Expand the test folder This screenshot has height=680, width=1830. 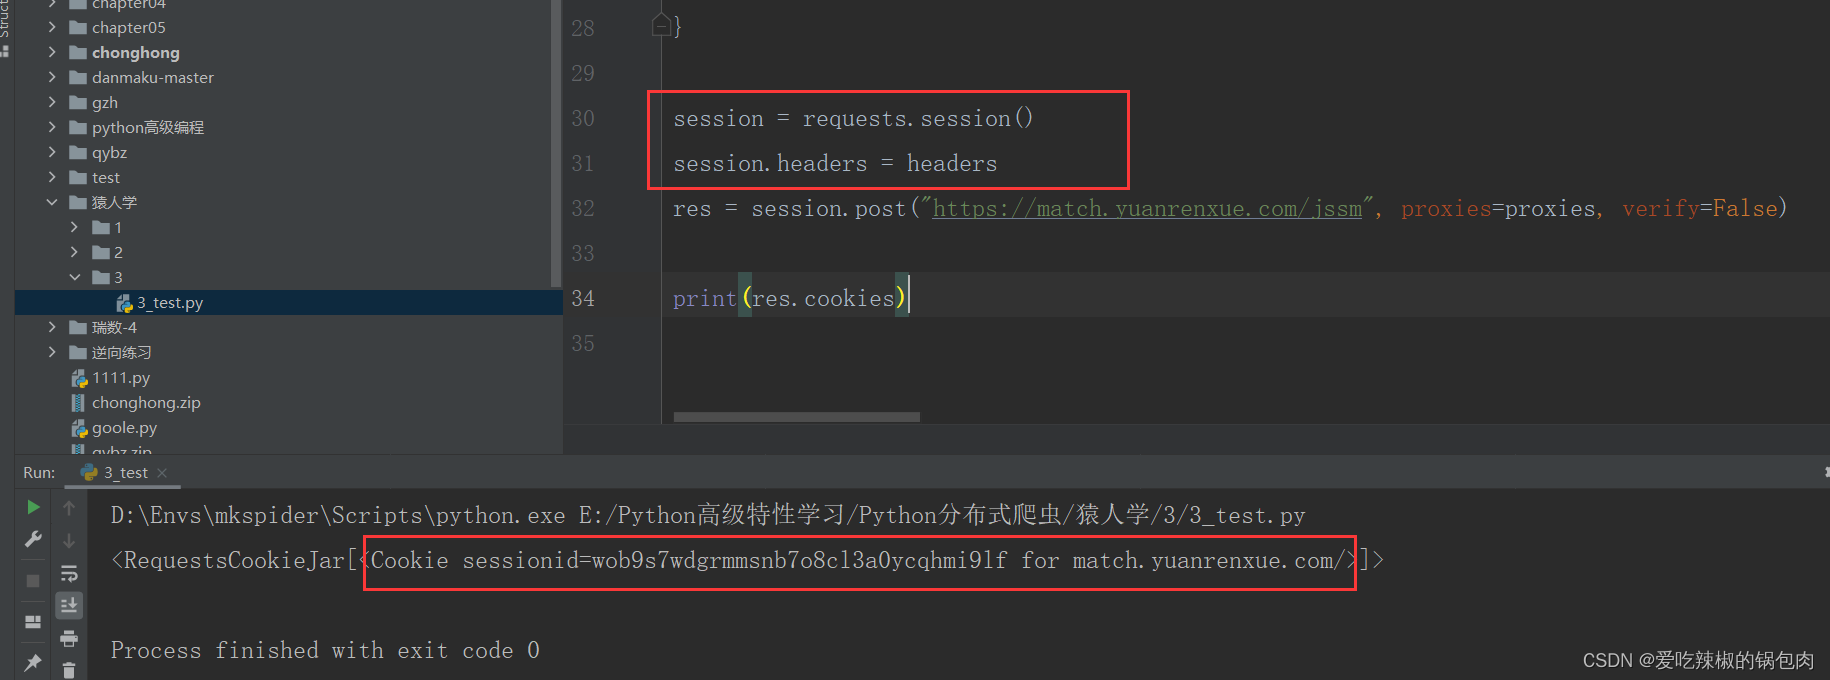52,178
